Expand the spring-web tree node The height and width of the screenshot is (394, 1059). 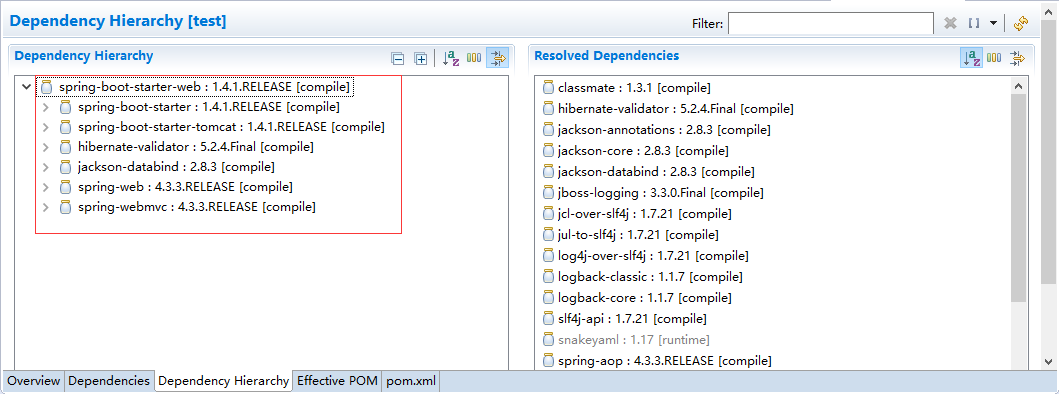point(45,187)
